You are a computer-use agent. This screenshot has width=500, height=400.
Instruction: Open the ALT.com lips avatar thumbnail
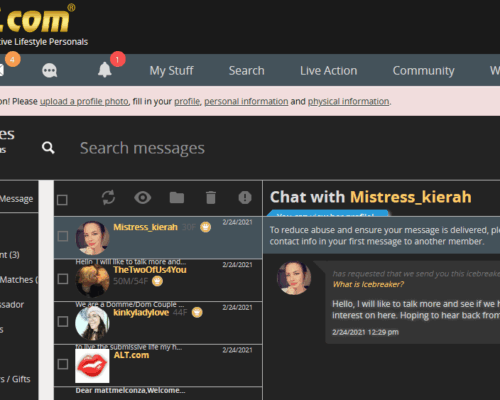tap(92, 366)
